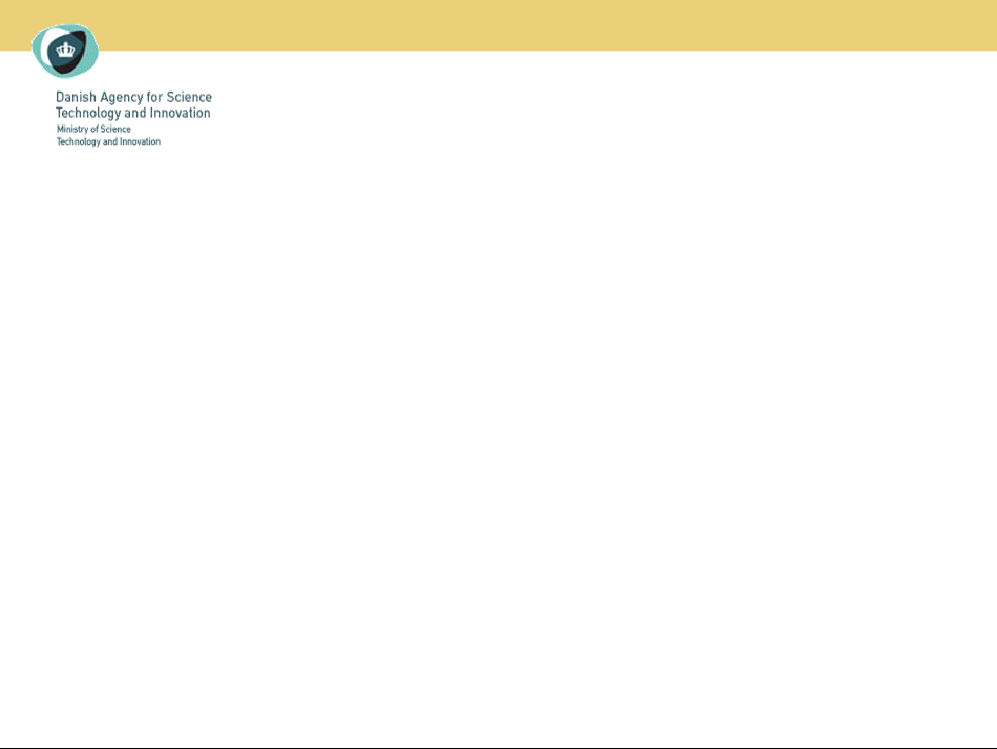Click the bold "Technology and Innovation" line

[x=133, y=113]
